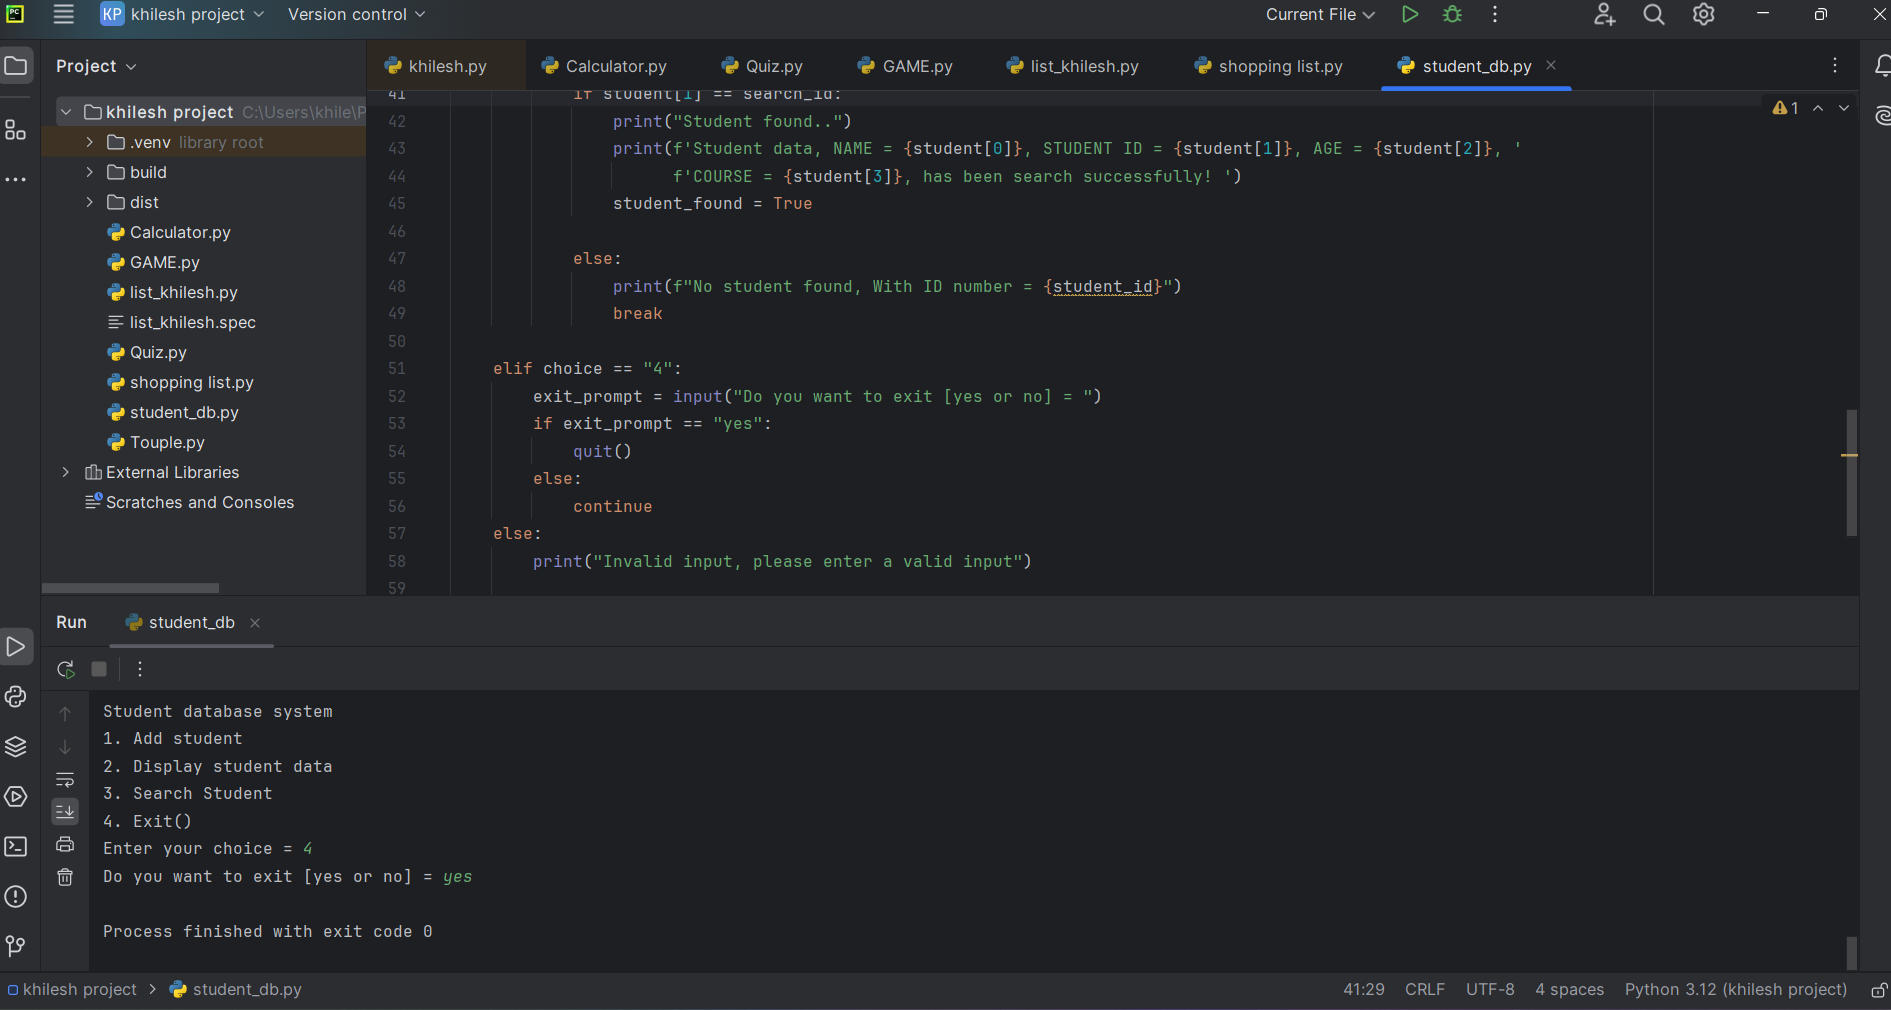The width and height of the screenshot is (1891, 1010).
Task: Stop the running process
Action: (x=99, y=669)
